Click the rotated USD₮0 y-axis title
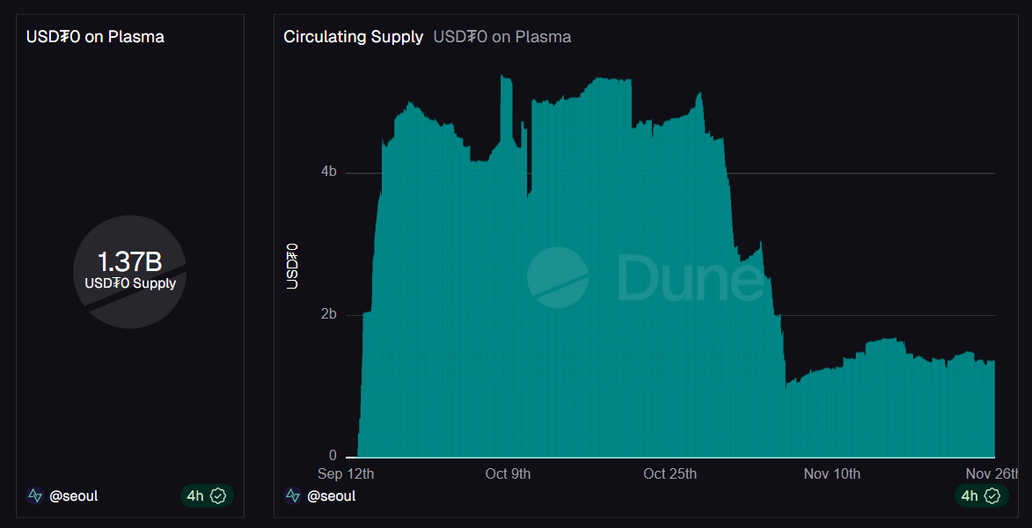Viewport: 1032px width, 528px height. click(x=293, y=266)
